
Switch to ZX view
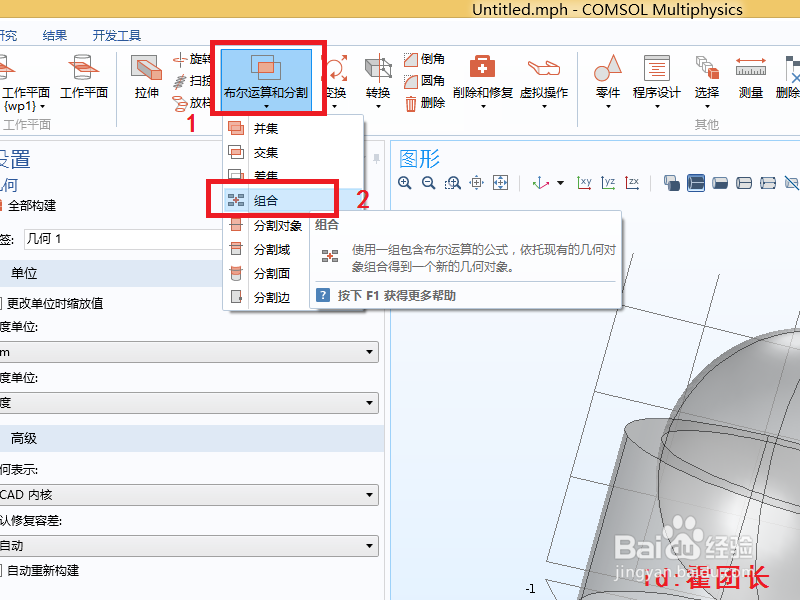tap(632, 183)
